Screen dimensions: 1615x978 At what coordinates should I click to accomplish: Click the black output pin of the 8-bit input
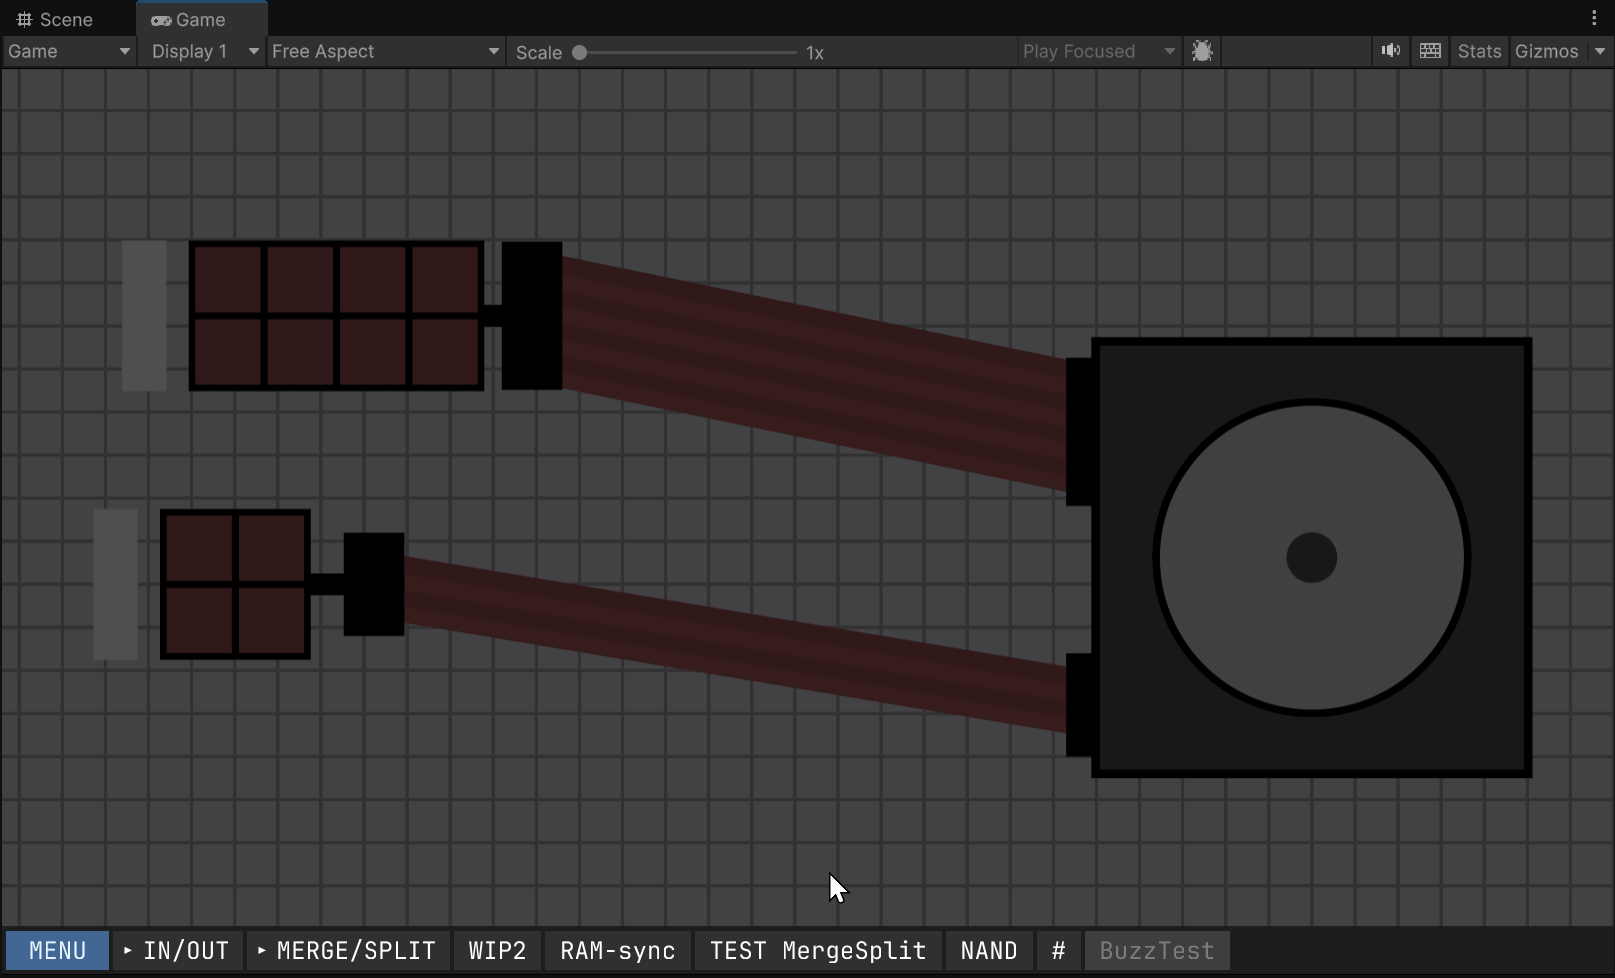click(532, 315)
